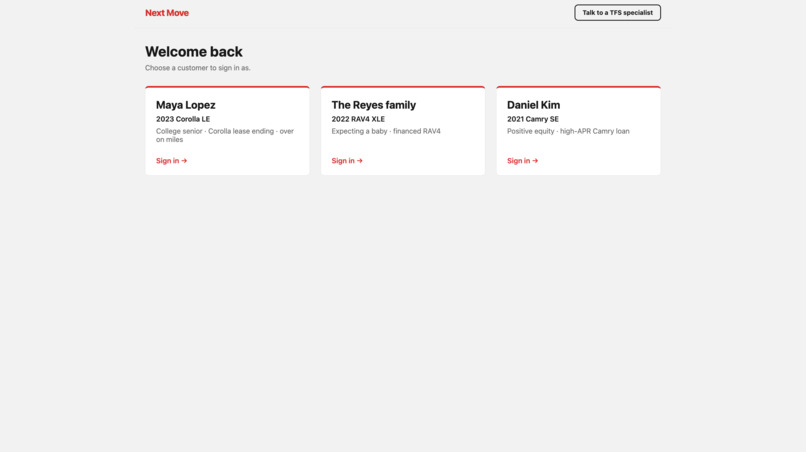Viewport: 806px width, 452px height.
Task: Click the 2021 Camry SE text
Action: (533, 119)
